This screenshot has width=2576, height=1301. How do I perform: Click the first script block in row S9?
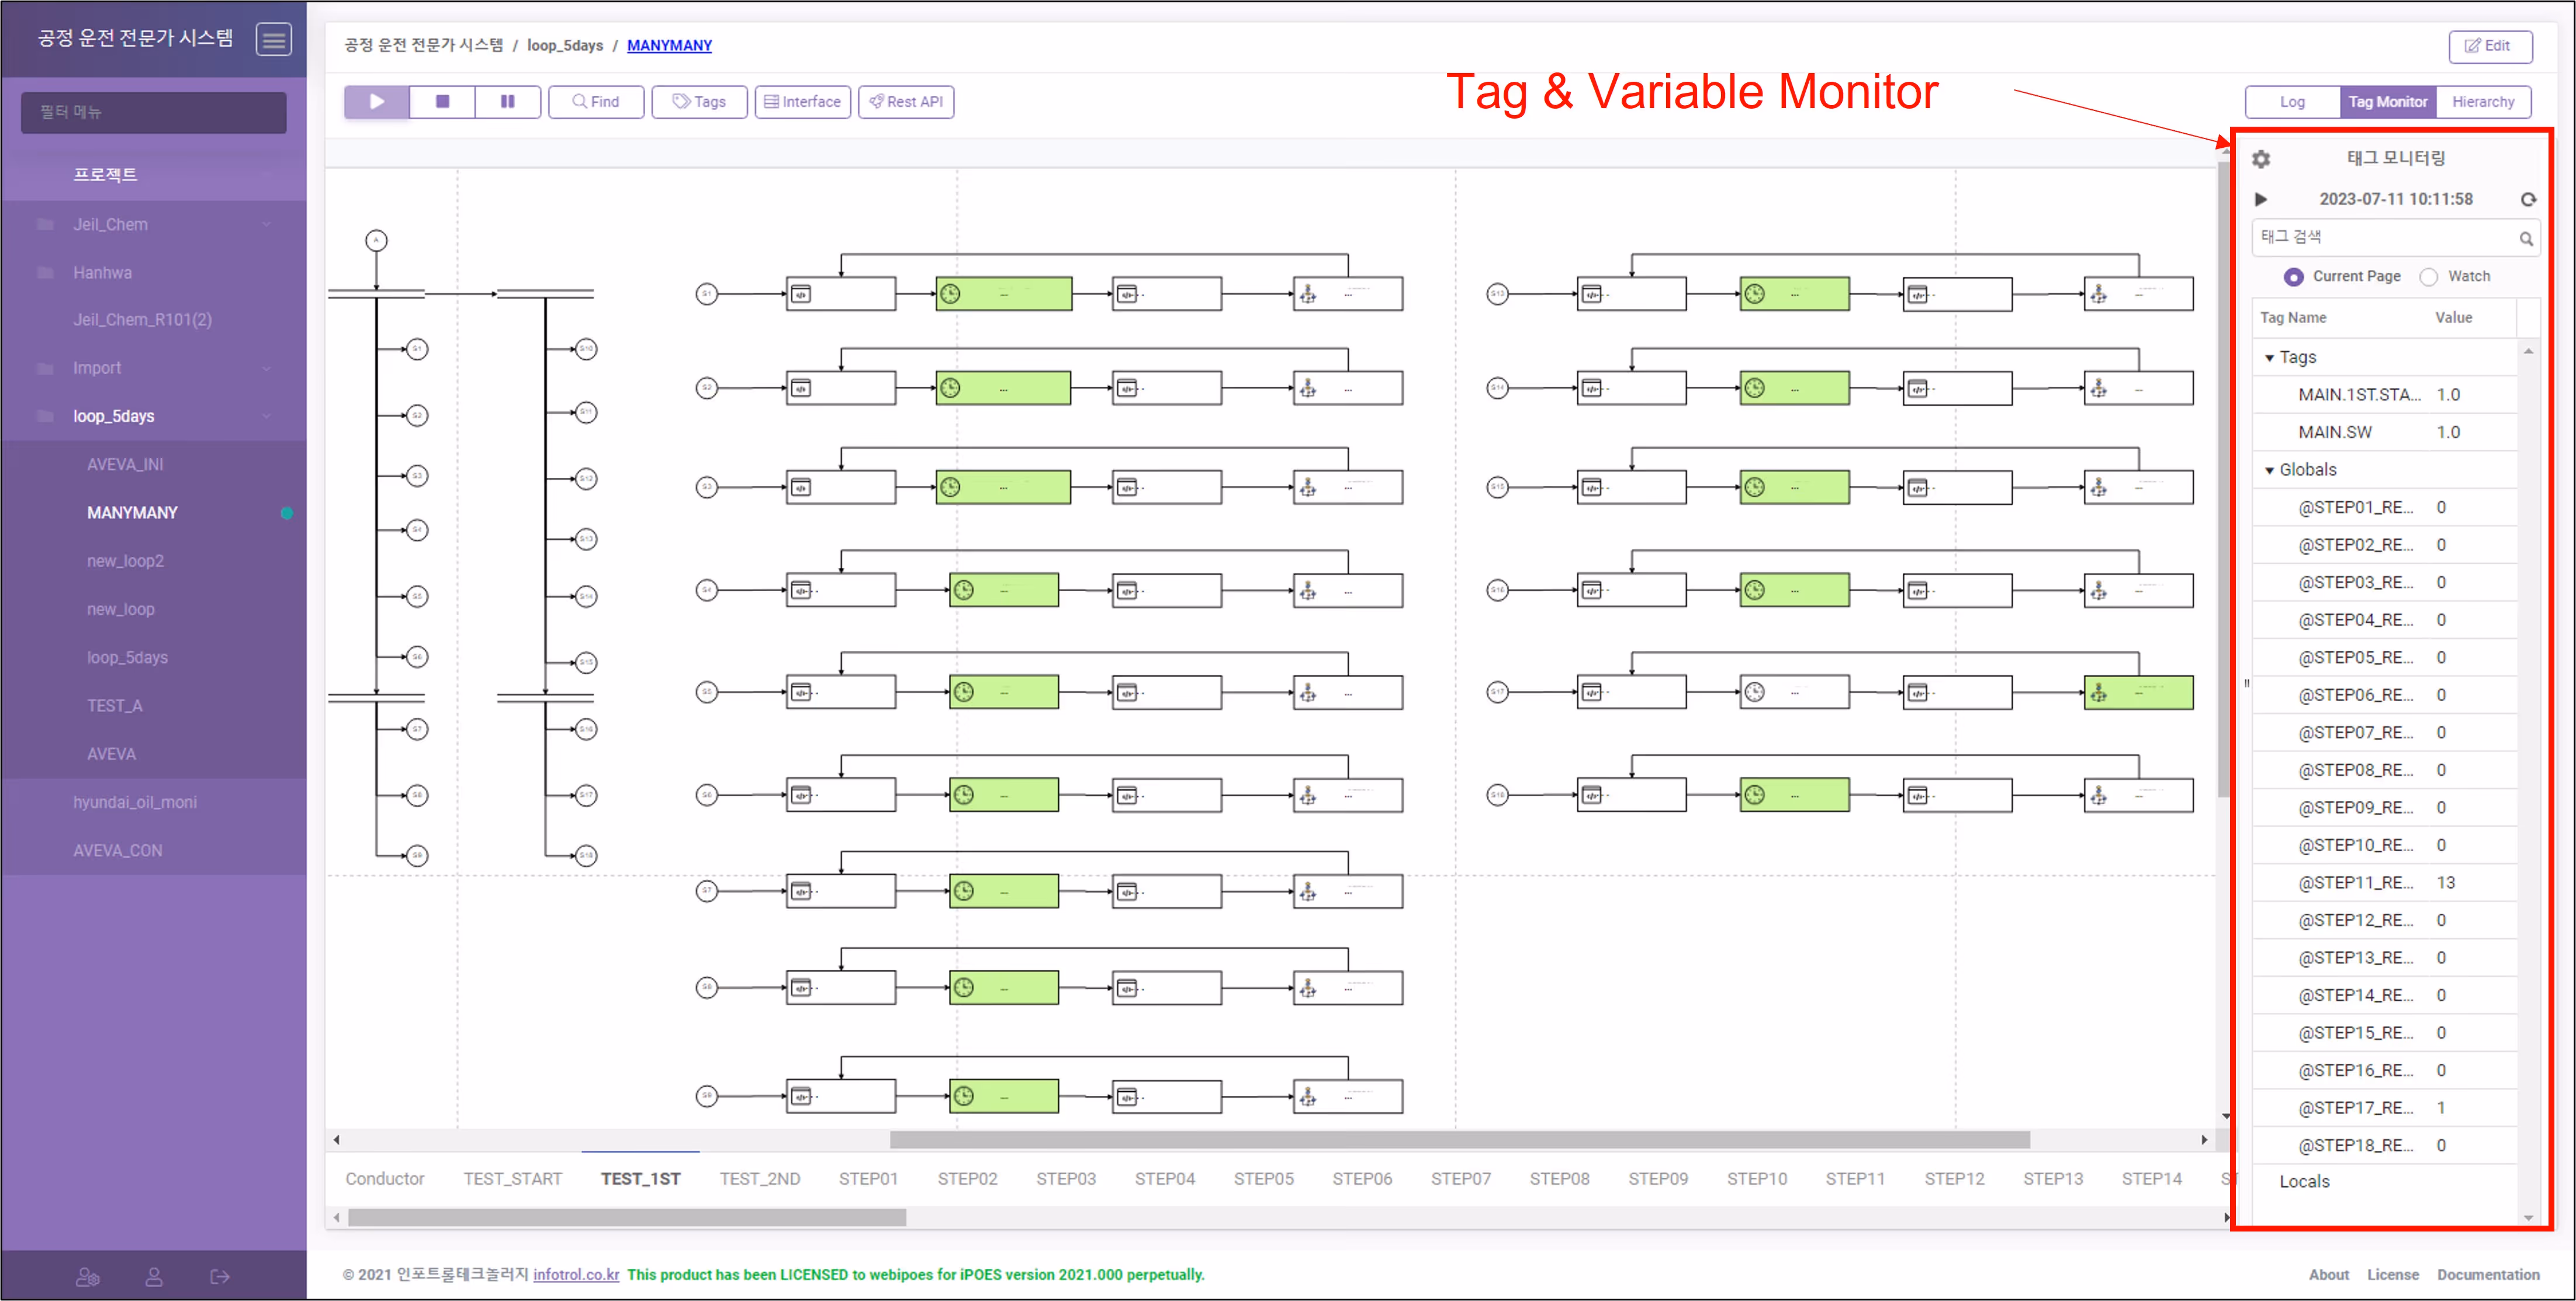[x=840, y=1096]
